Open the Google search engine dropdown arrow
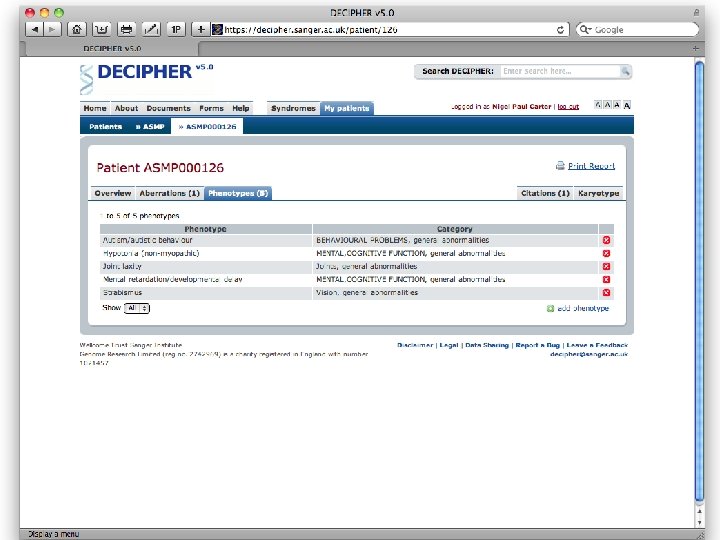The height and width of the screenshot is (540, 720). tap(589, 30)
